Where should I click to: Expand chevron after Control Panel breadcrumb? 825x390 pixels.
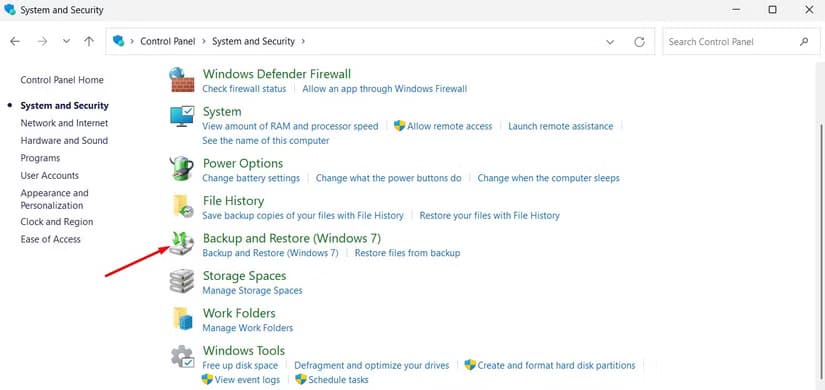click(204, 41)
